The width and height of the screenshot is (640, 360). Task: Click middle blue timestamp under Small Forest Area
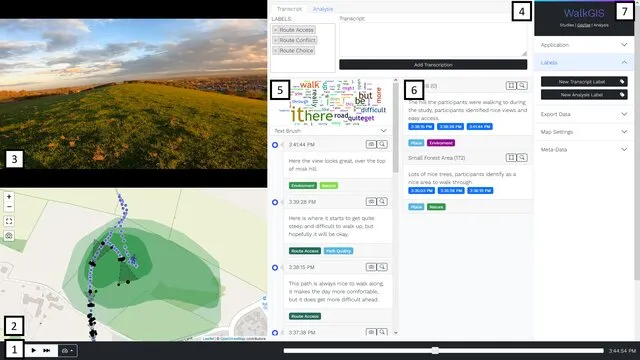click(451, 191)
